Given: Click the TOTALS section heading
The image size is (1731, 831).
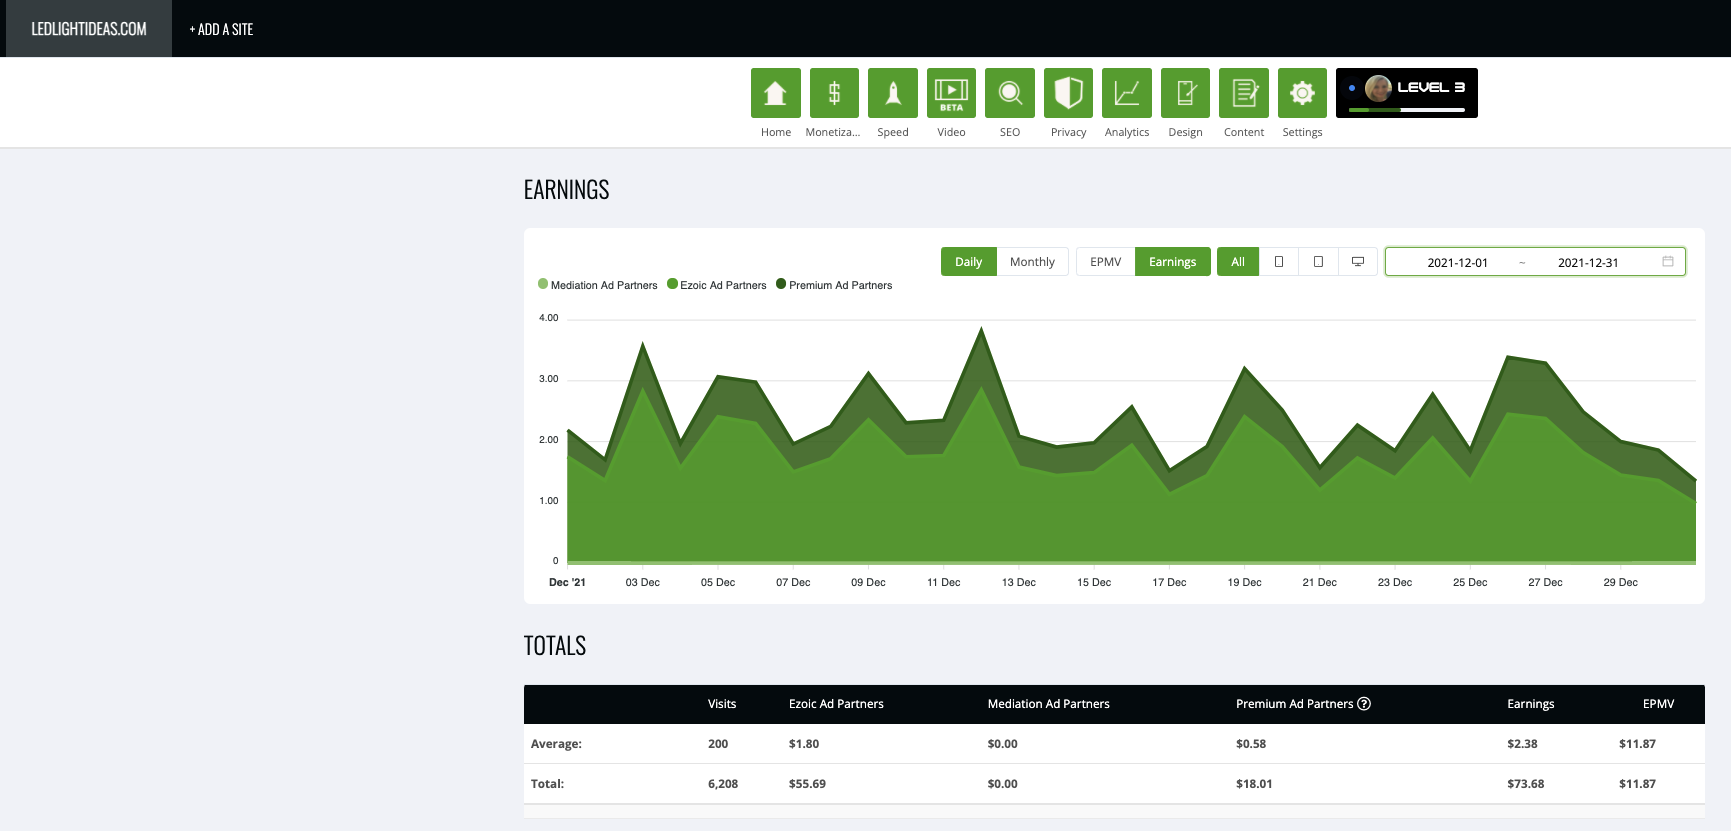Looking at the screenshot, I should click(x=555, y=646).
